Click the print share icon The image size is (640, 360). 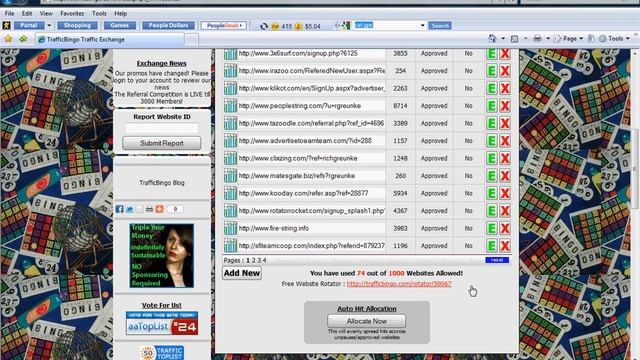tap(149, 209)
